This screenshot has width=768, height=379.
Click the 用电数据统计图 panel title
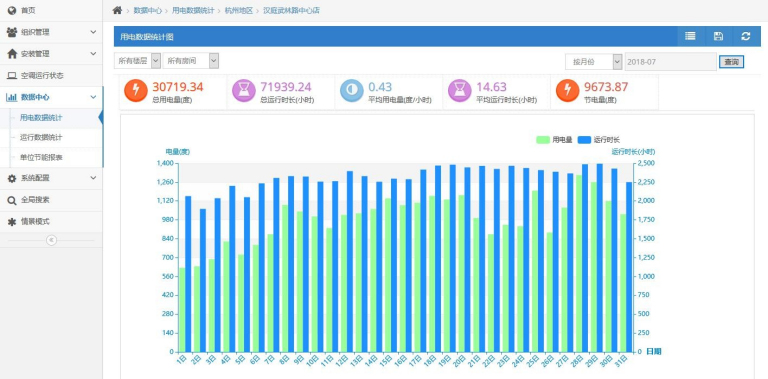(x=146, y=37)
